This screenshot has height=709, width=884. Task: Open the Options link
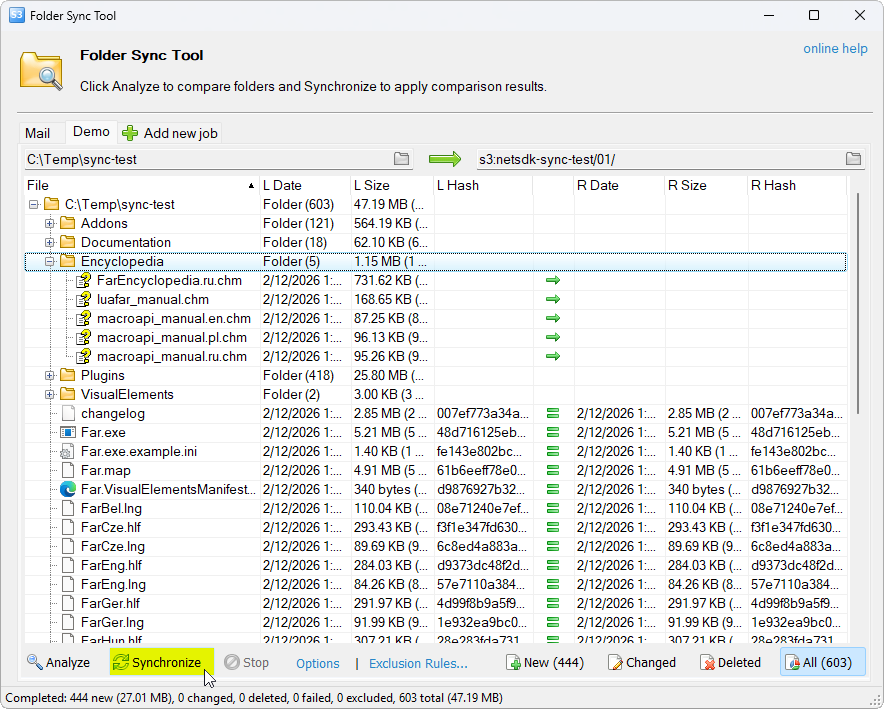coord(317,664)
